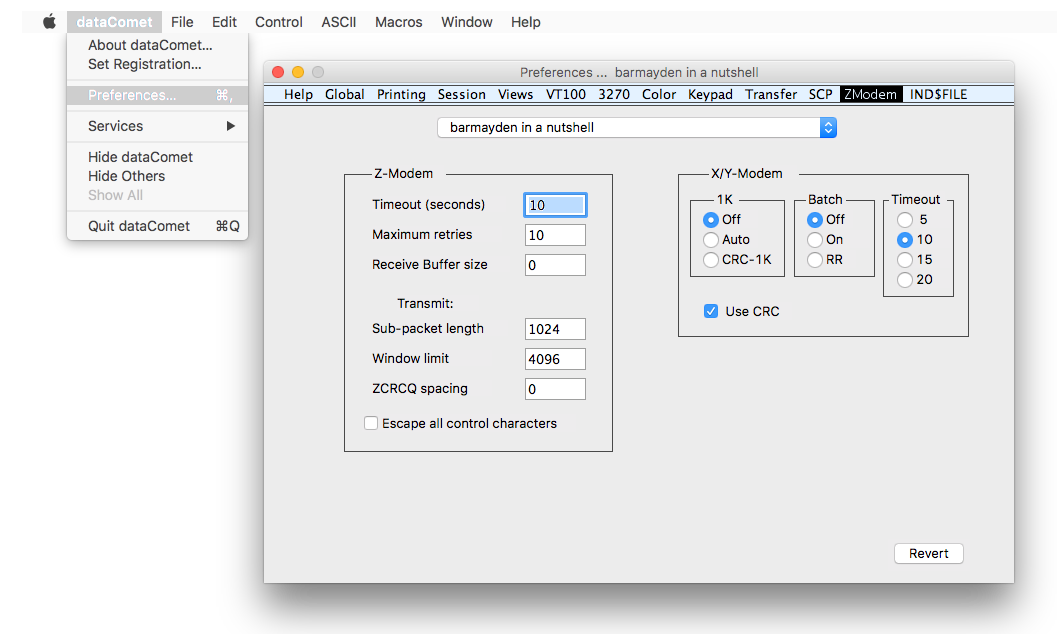Click the Revert button
This screenshot has height=634, width=1057.
[928, 553]
